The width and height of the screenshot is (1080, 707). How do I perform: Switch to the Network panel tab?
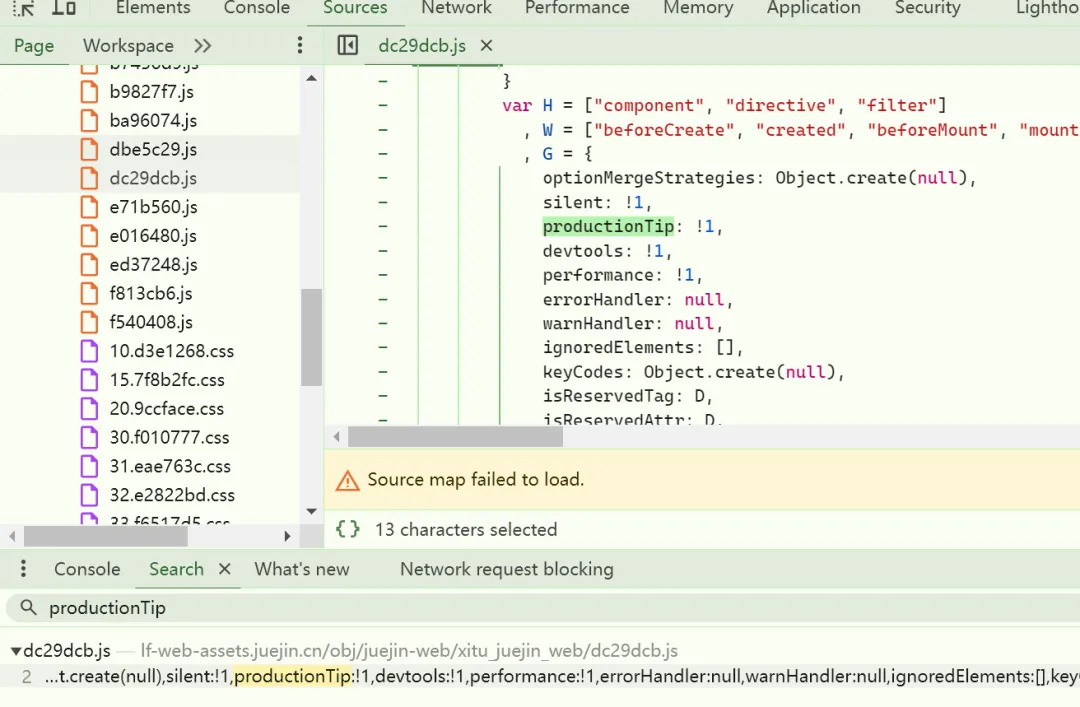[x=456, y=8]
